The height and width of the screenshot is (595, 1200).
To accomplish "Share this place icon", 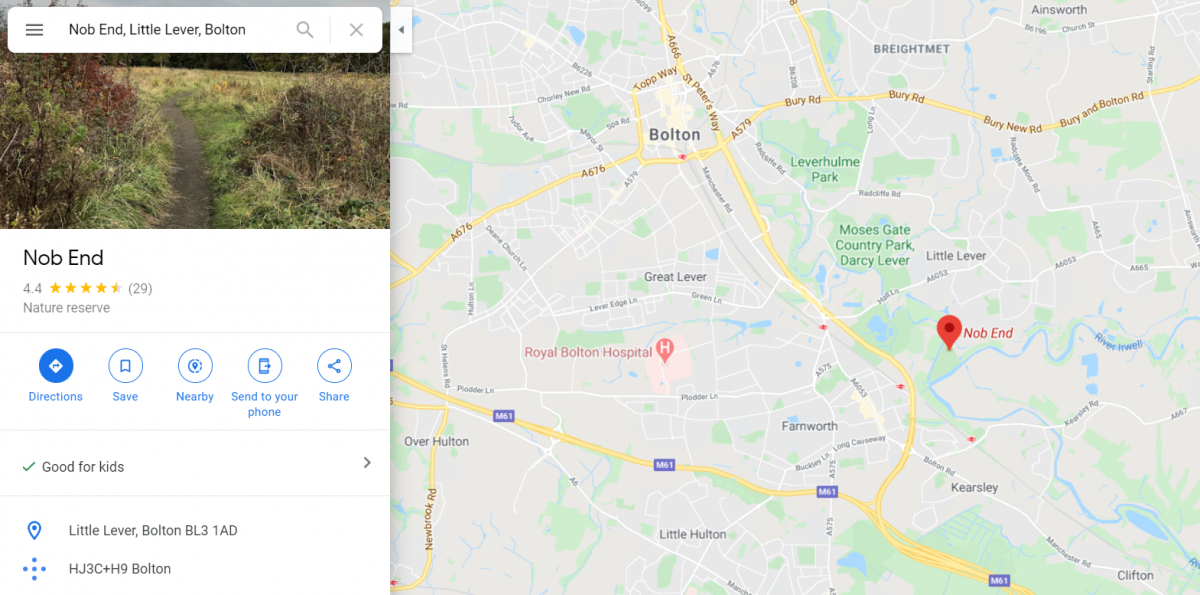I will [334, 366].
